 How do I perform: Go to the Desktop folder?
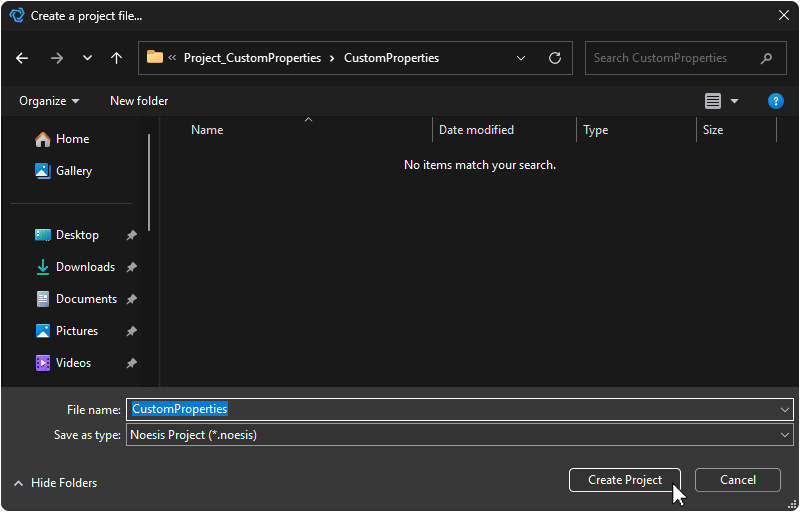click(66, 235)
